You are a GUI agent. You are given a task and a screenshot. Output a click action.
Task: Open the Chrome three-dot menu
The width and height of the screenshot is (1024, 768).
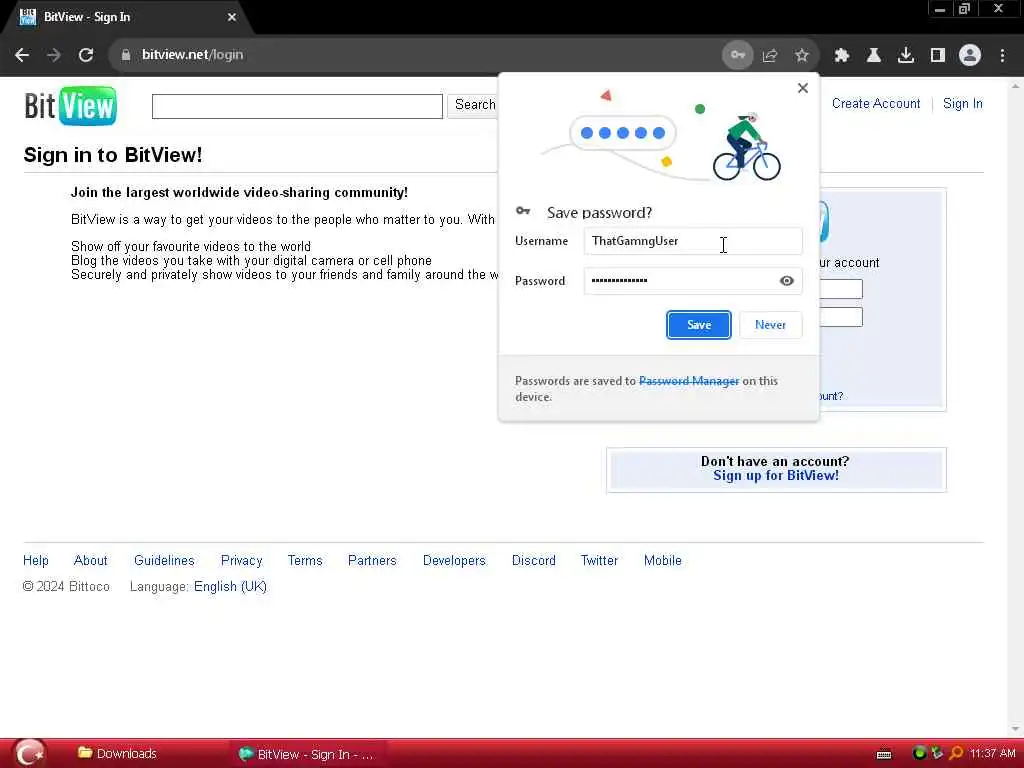click(1002, 56)
